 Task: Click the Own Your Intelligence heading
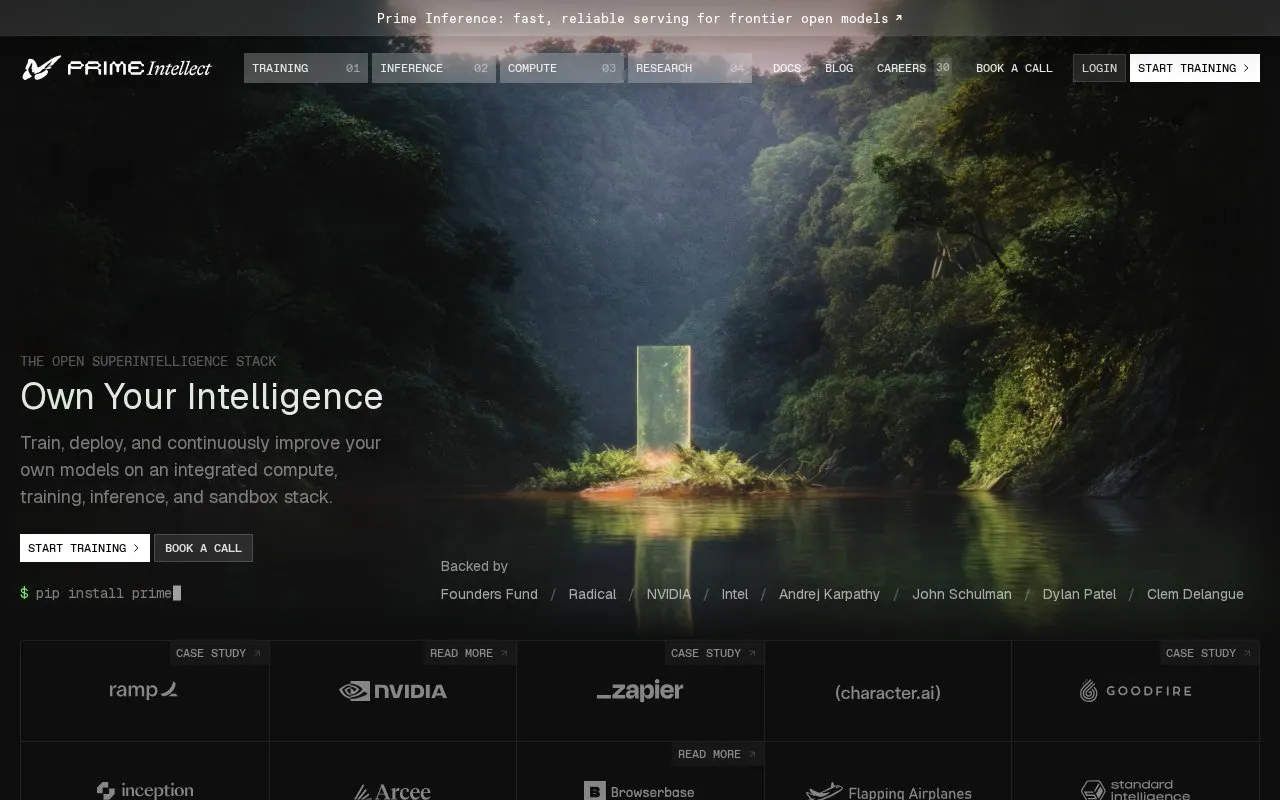click(202, 397)
